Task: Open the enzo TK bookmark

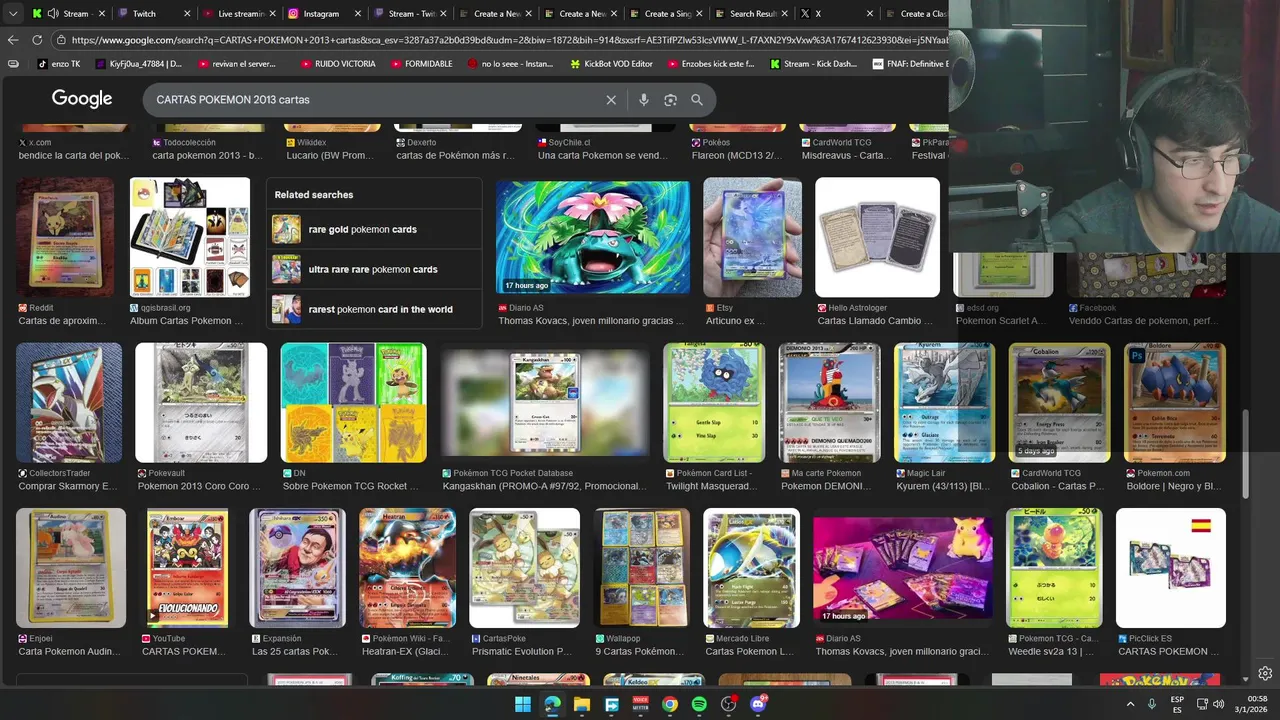Action: point(58,64)
